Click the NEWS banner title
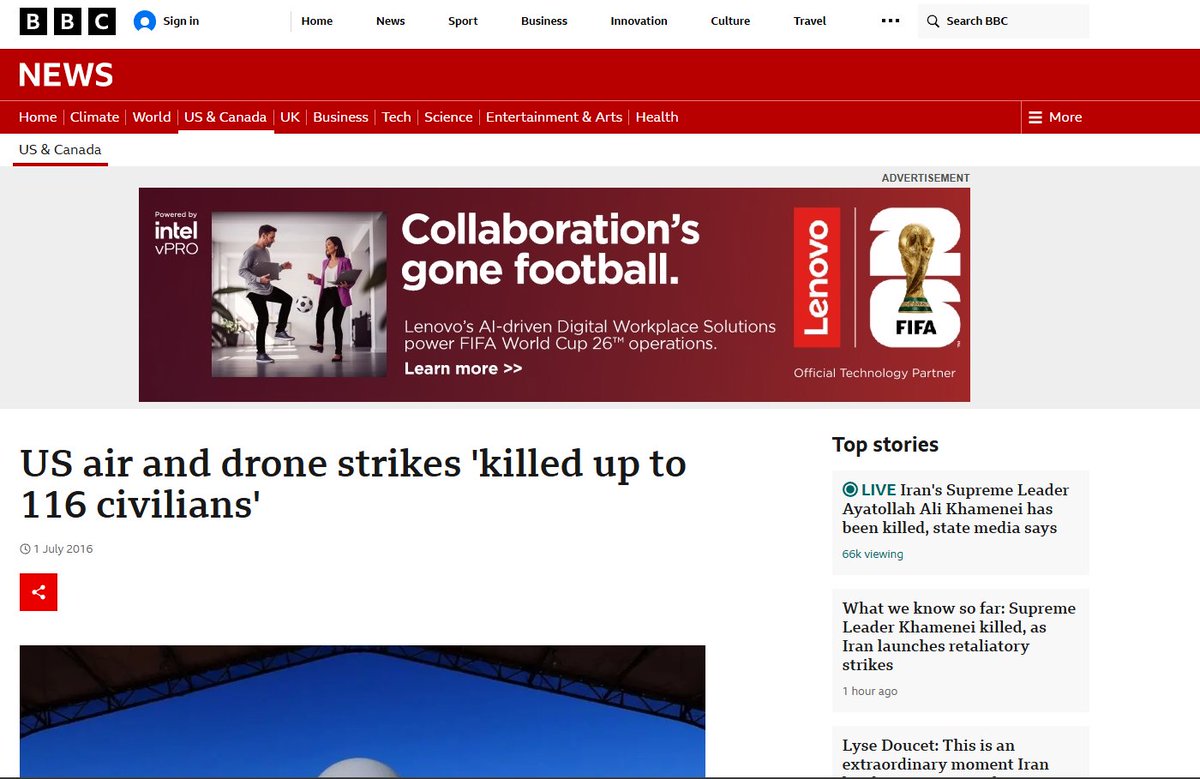Viewport: 1200px width, 779px height. 66,75
